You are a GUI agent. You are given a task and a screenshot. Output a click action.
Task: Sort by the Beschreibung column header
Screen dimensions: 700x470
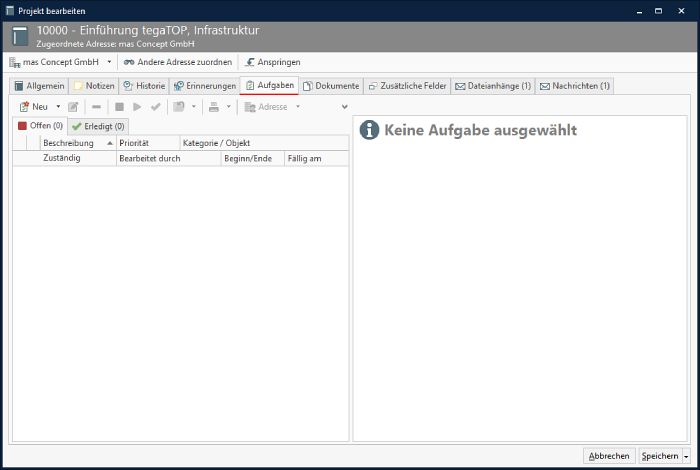[x=78, y=143]
